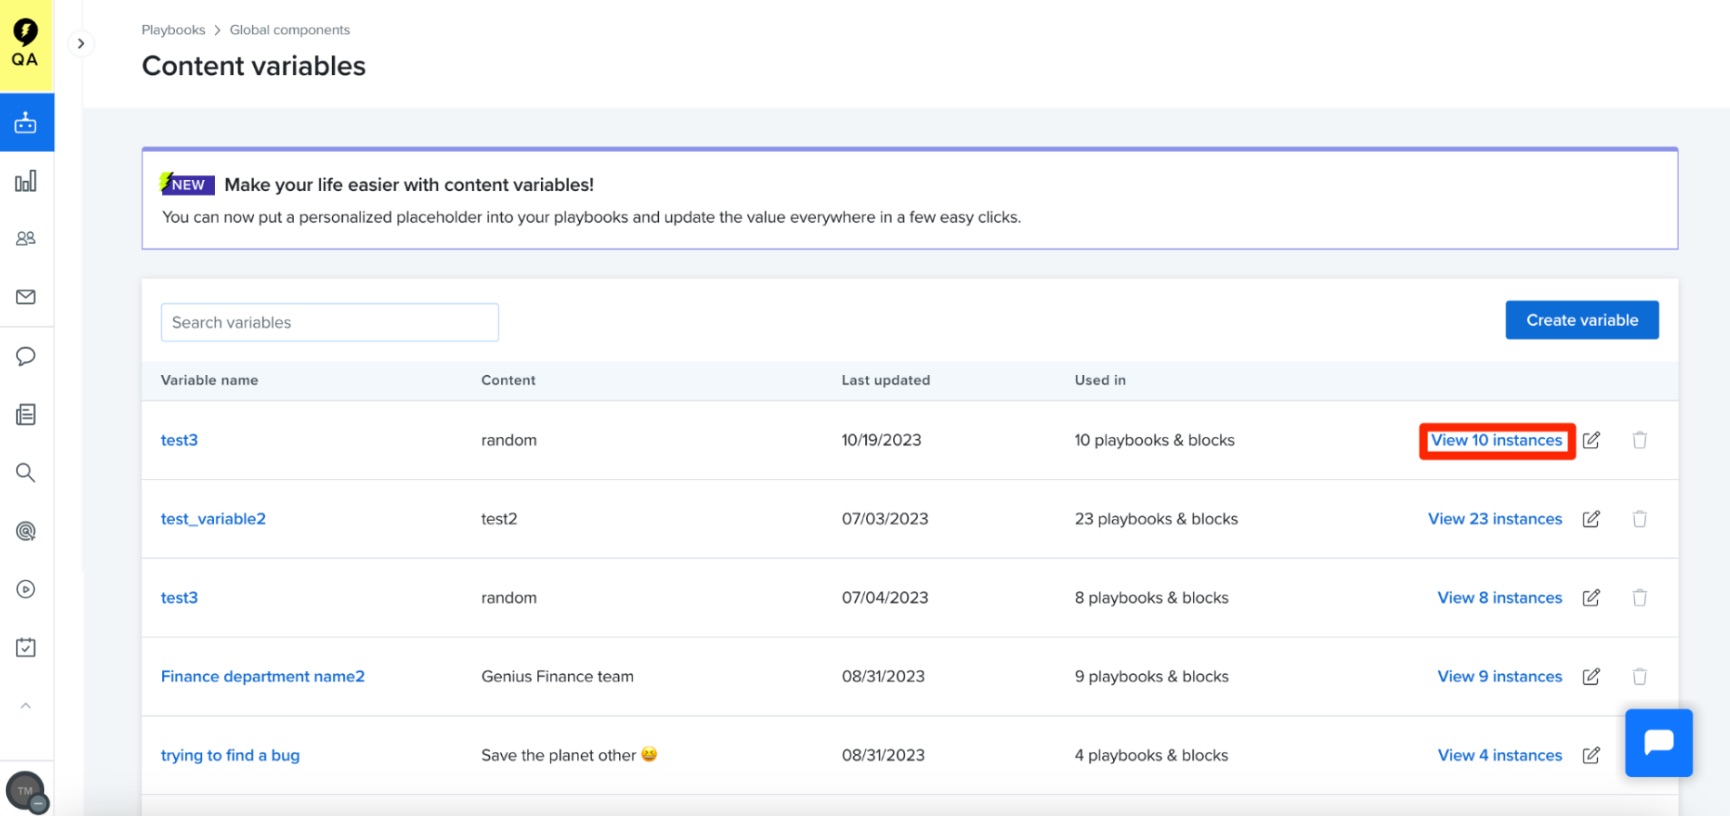Open the calendar checkmark icon in sidebar
Screen dimensions: 1730x816
click(x=26, y=647)
